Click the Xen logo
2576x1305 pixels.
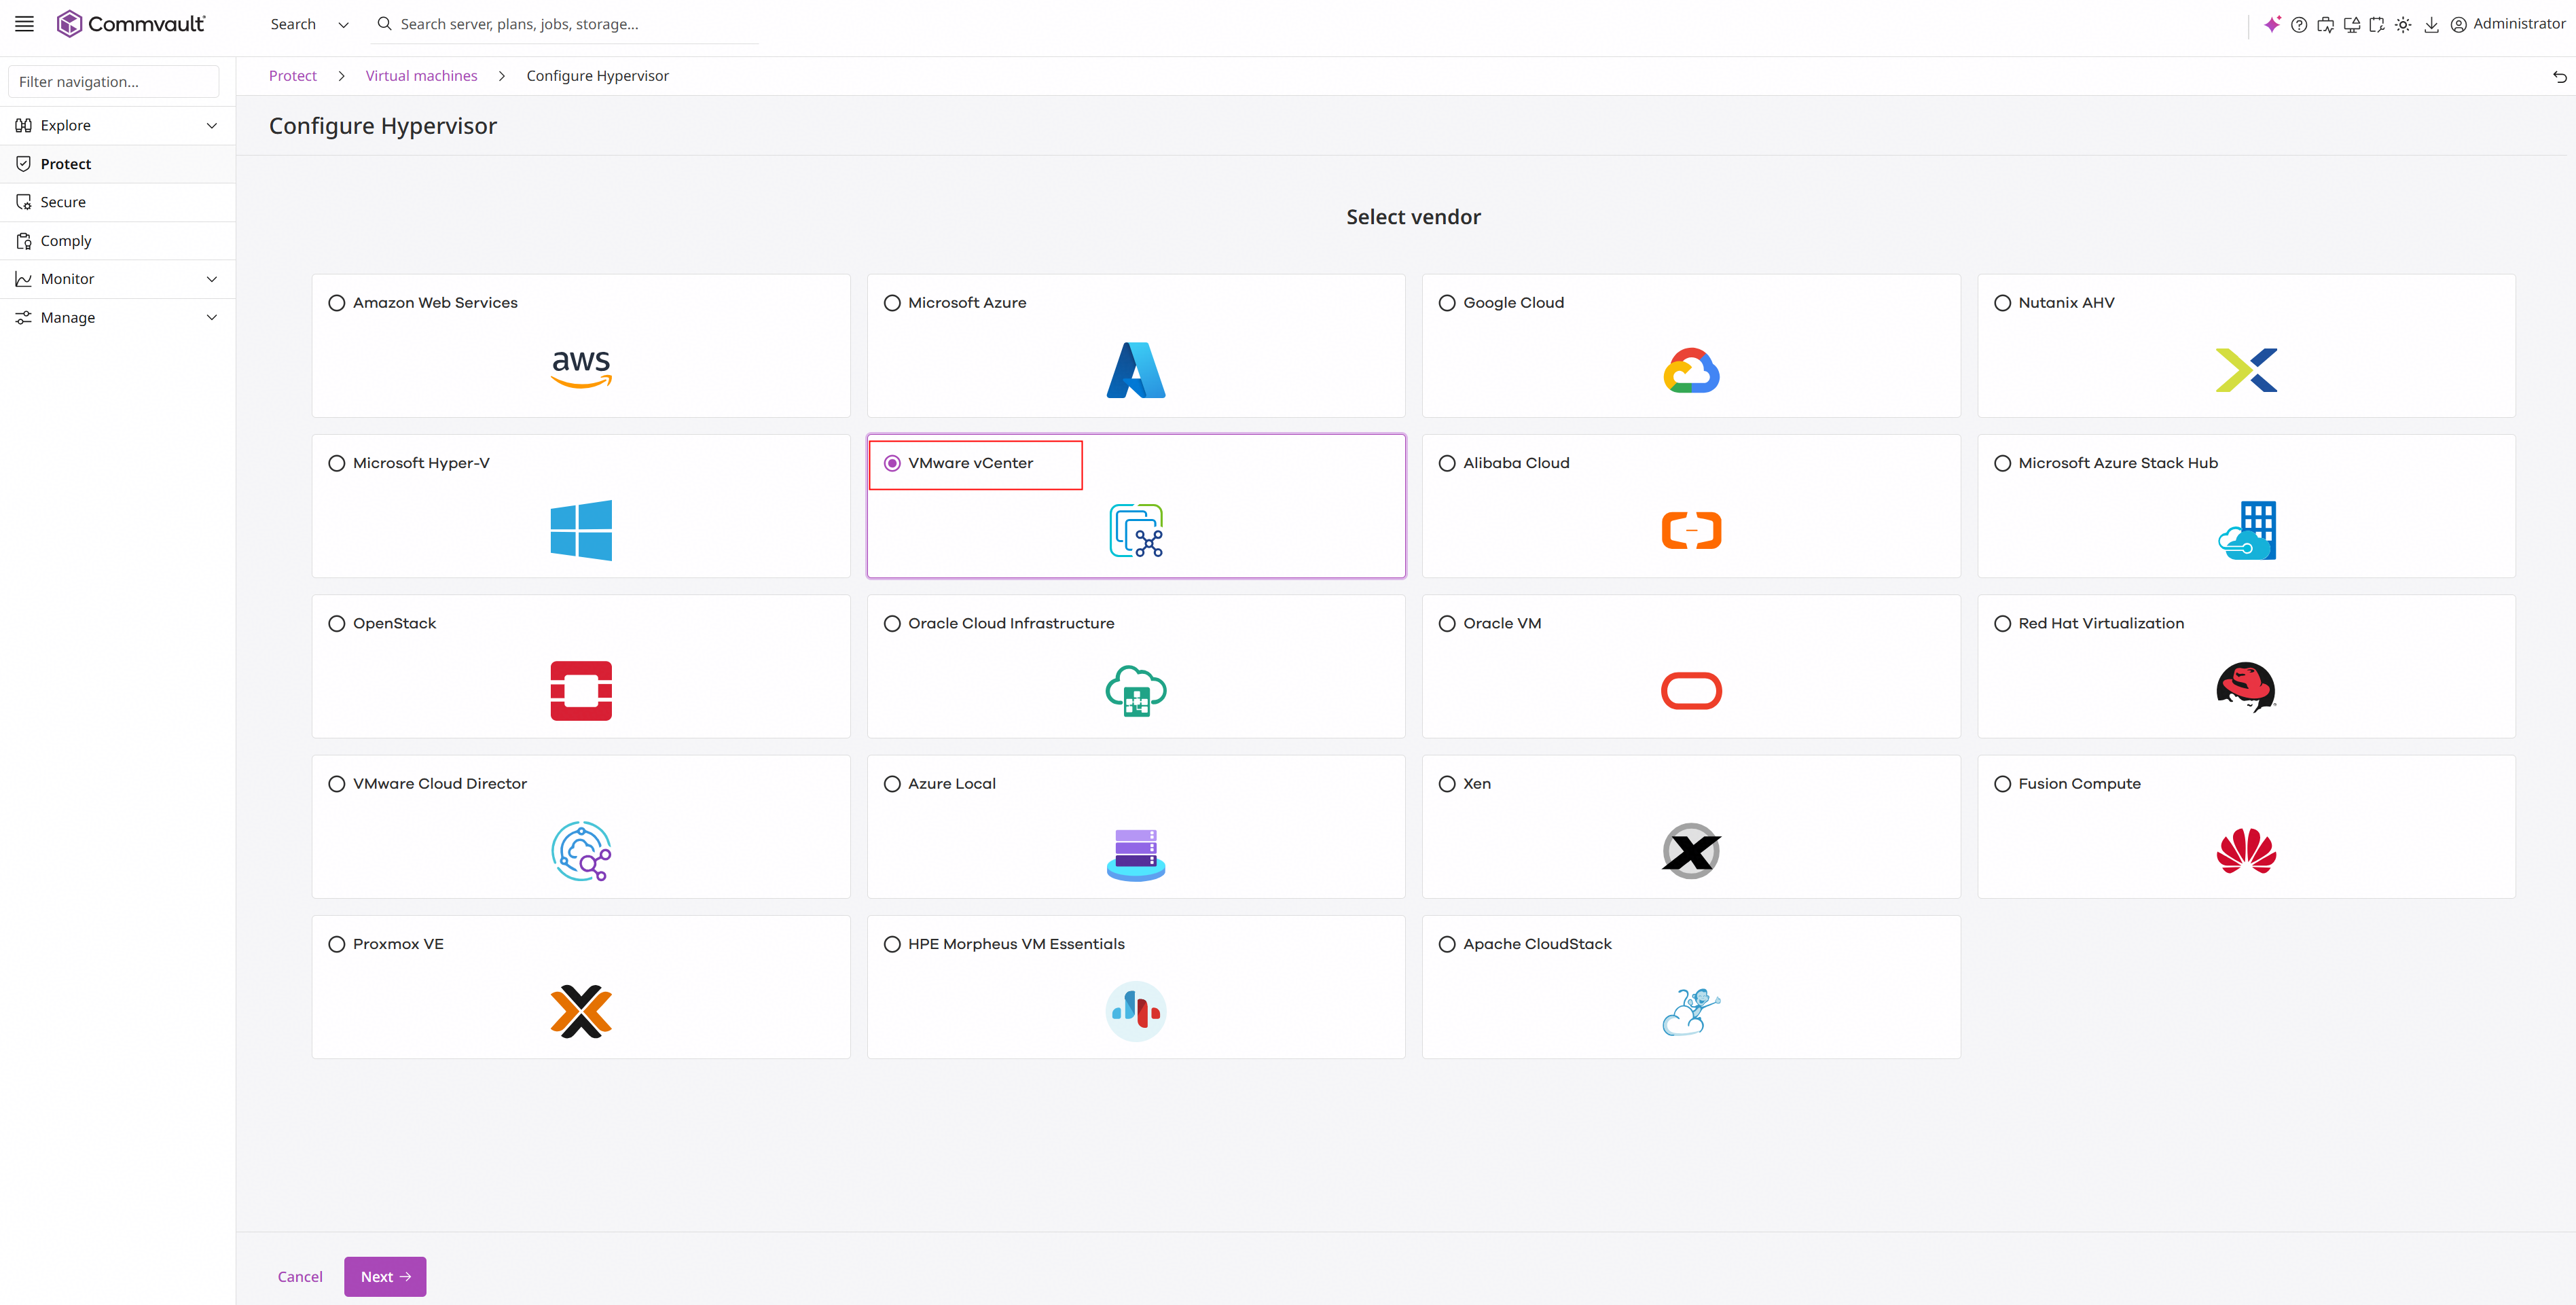(x=1691, y=851)
